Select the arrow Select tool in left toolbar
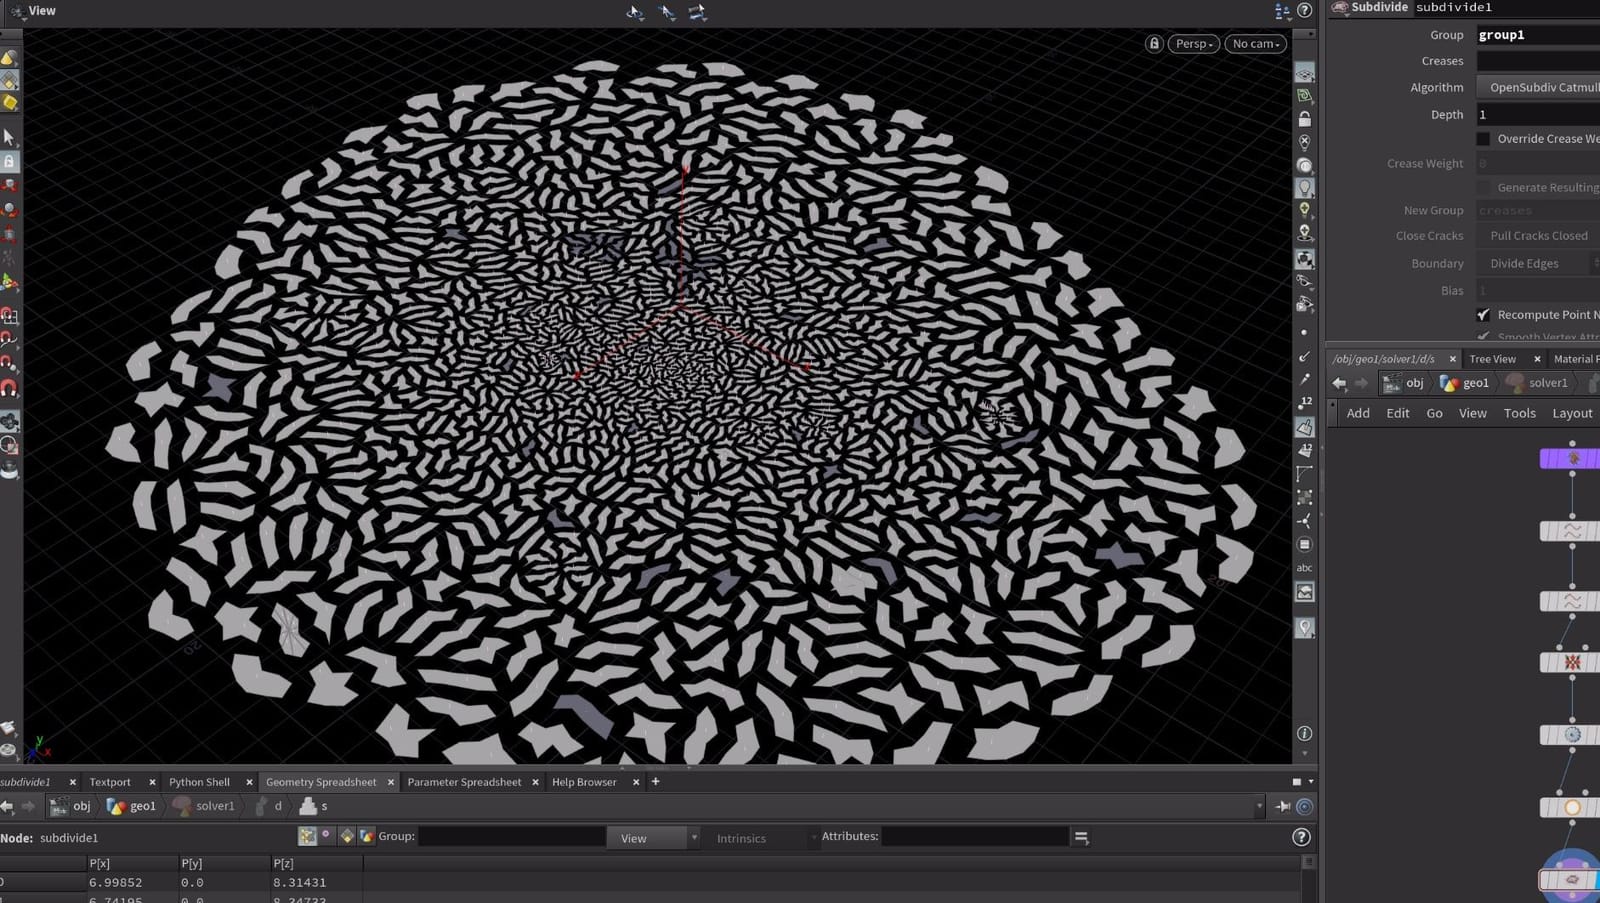 pos(9,136)
